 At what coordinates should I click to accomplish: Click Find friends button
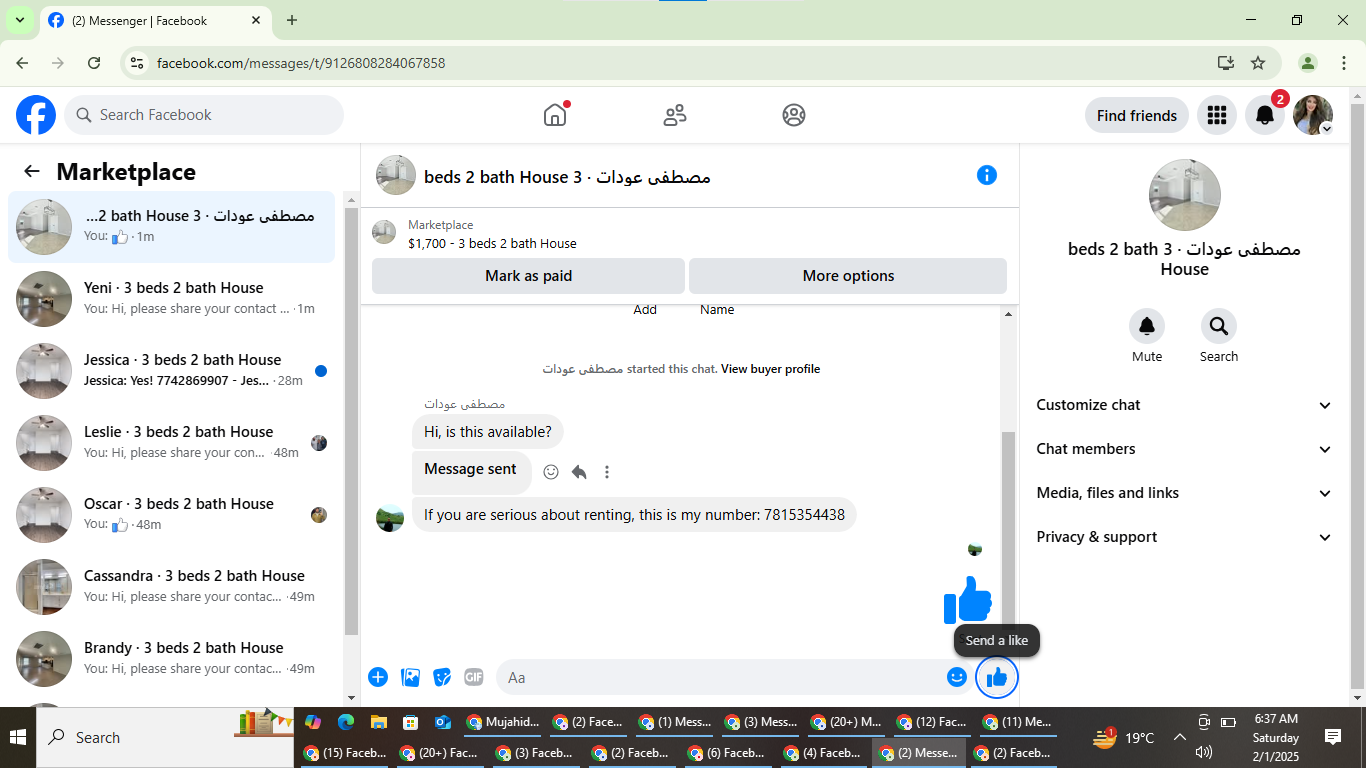click(1137, 115)
